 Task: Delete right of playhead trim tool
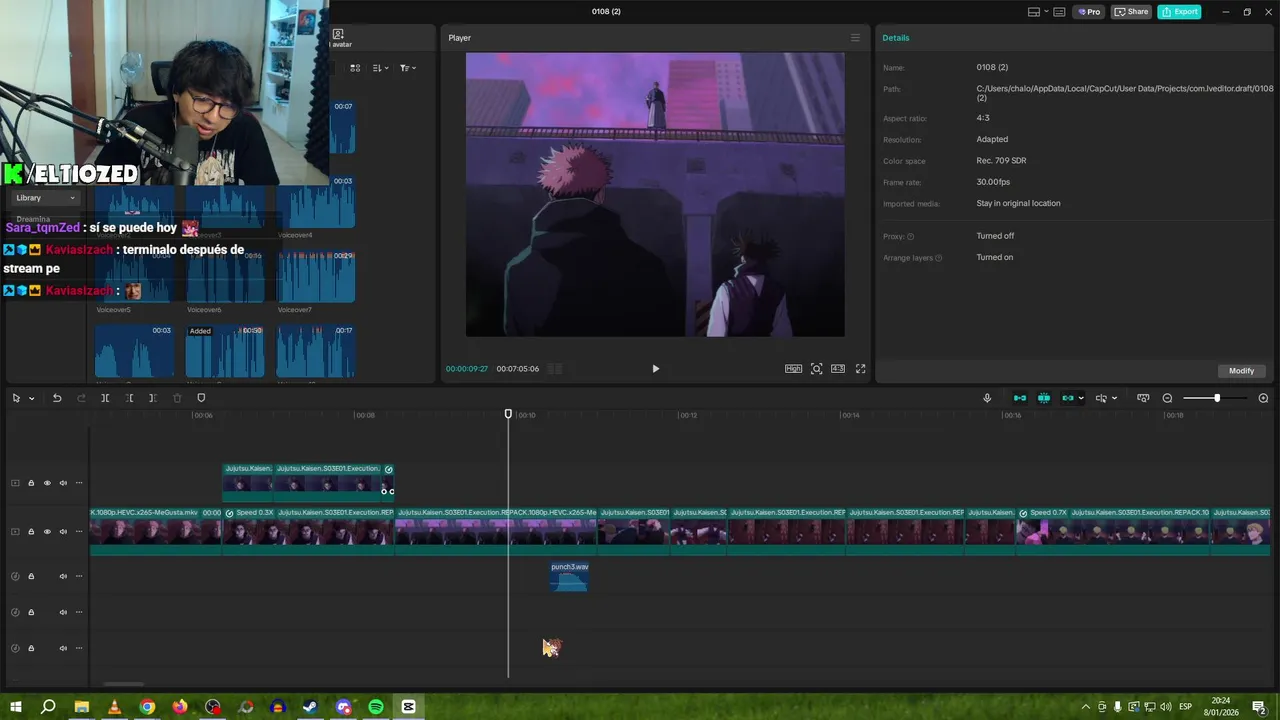152,398
